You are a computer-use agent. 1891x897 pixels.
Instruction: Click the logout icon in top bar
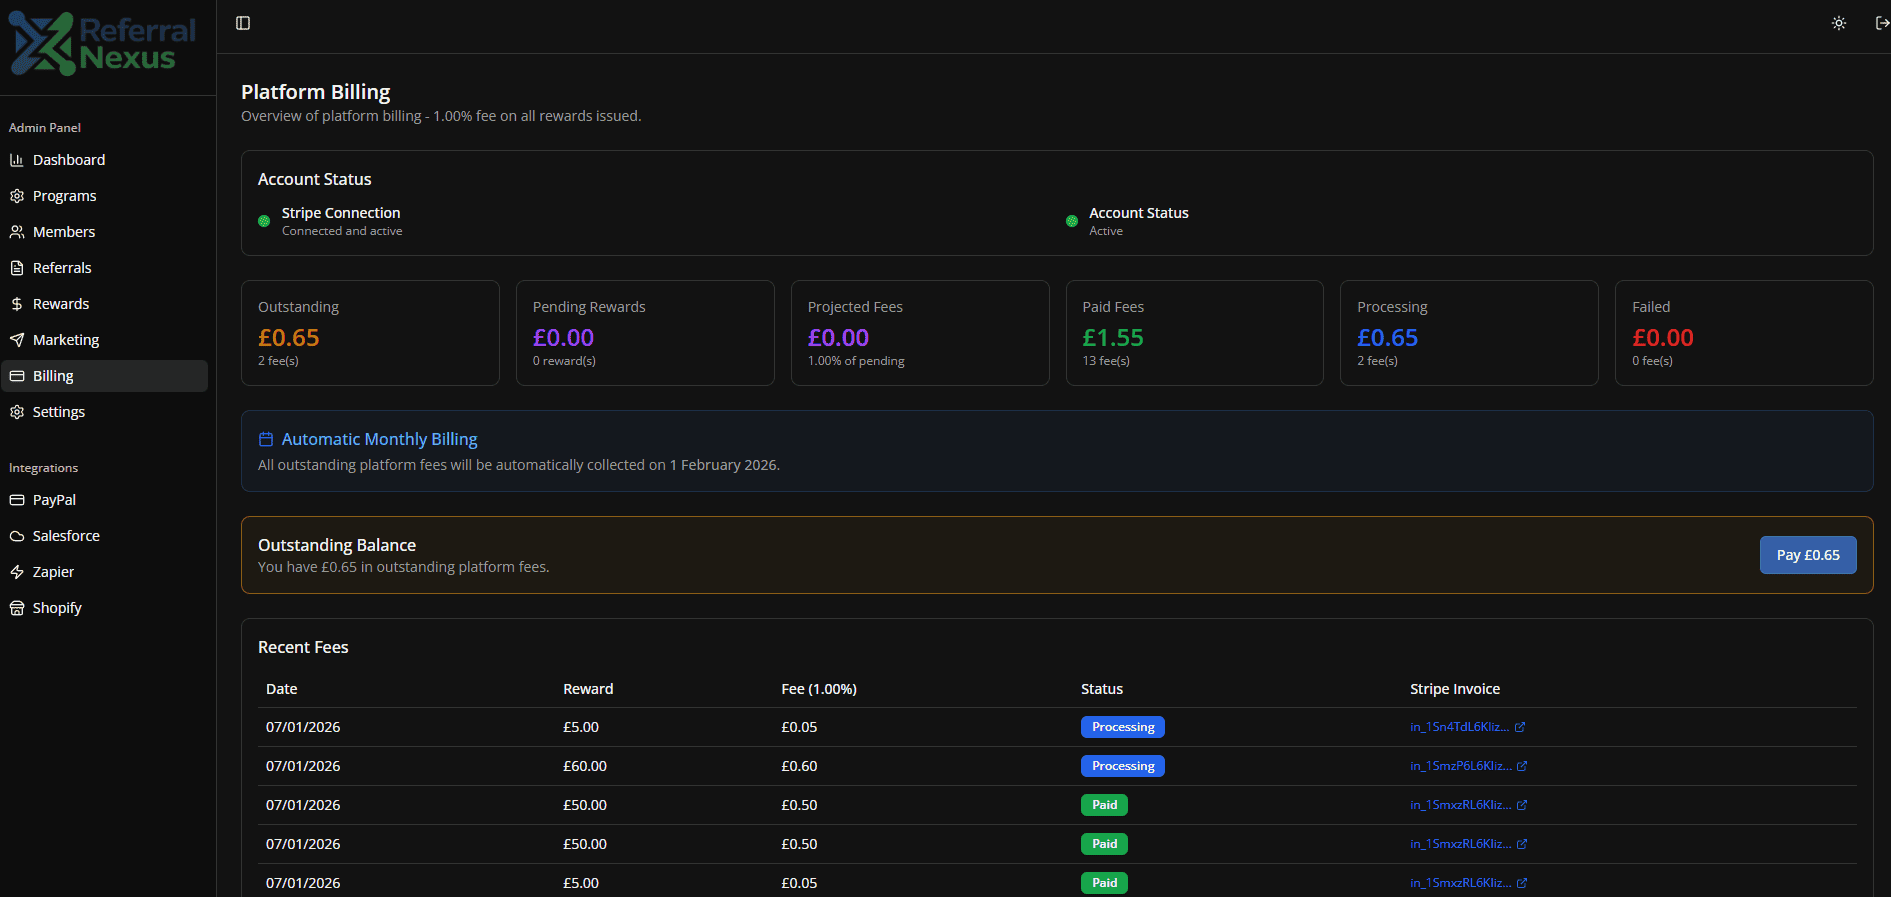click(x=1882, y=23)
